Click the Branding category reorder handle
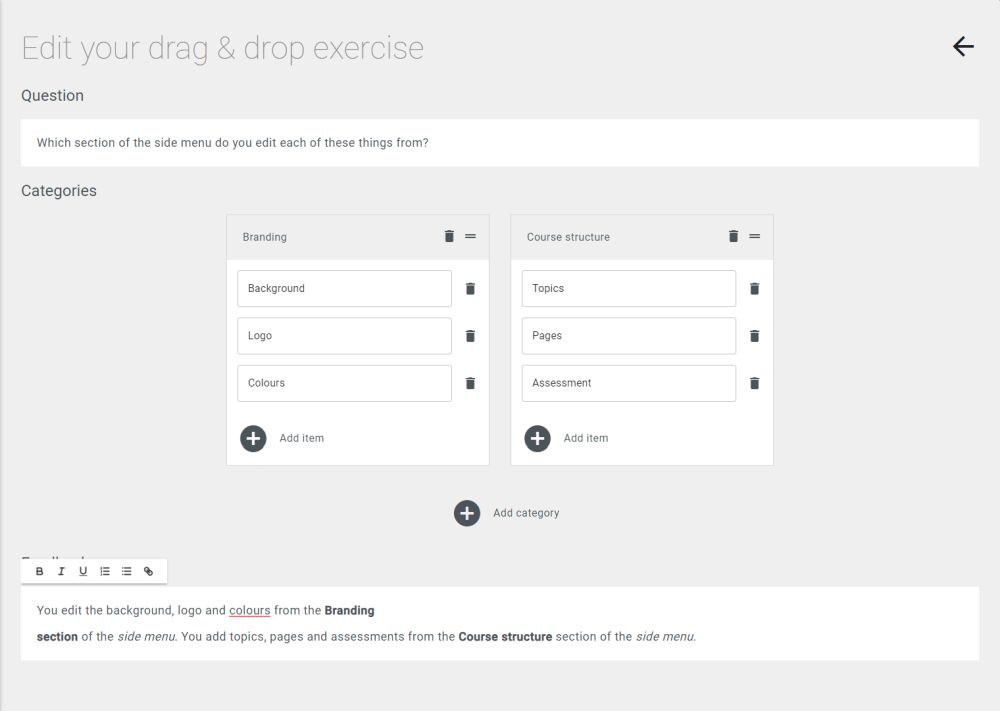1000x711 pixels. (x=470, y=236)
